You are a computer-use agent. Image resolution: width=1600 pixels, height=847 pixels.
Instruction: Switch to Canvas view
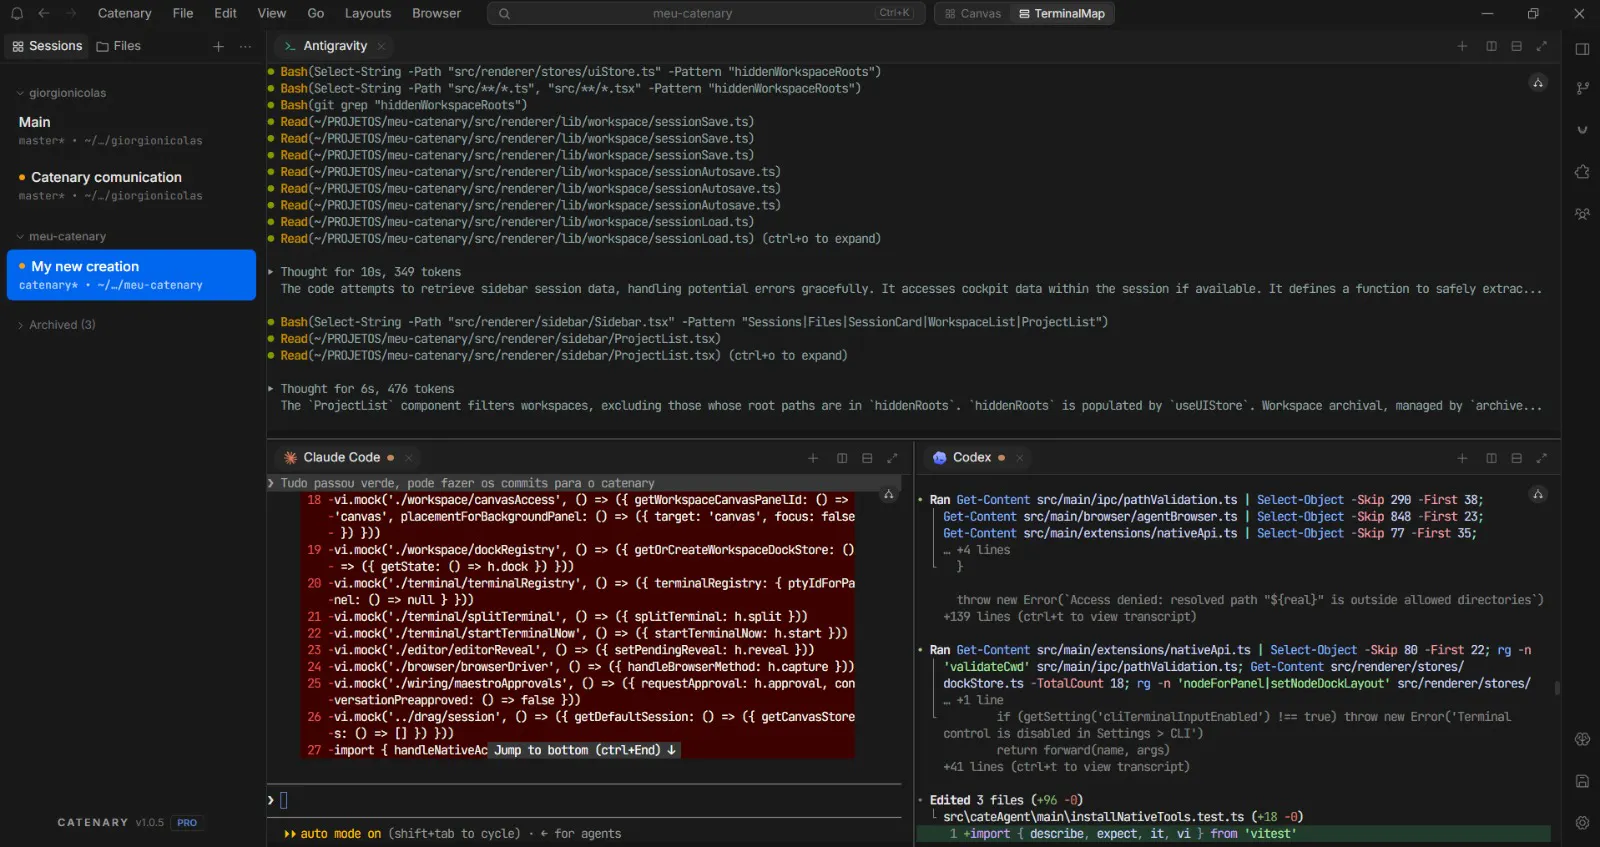click(x=972, y=14)
